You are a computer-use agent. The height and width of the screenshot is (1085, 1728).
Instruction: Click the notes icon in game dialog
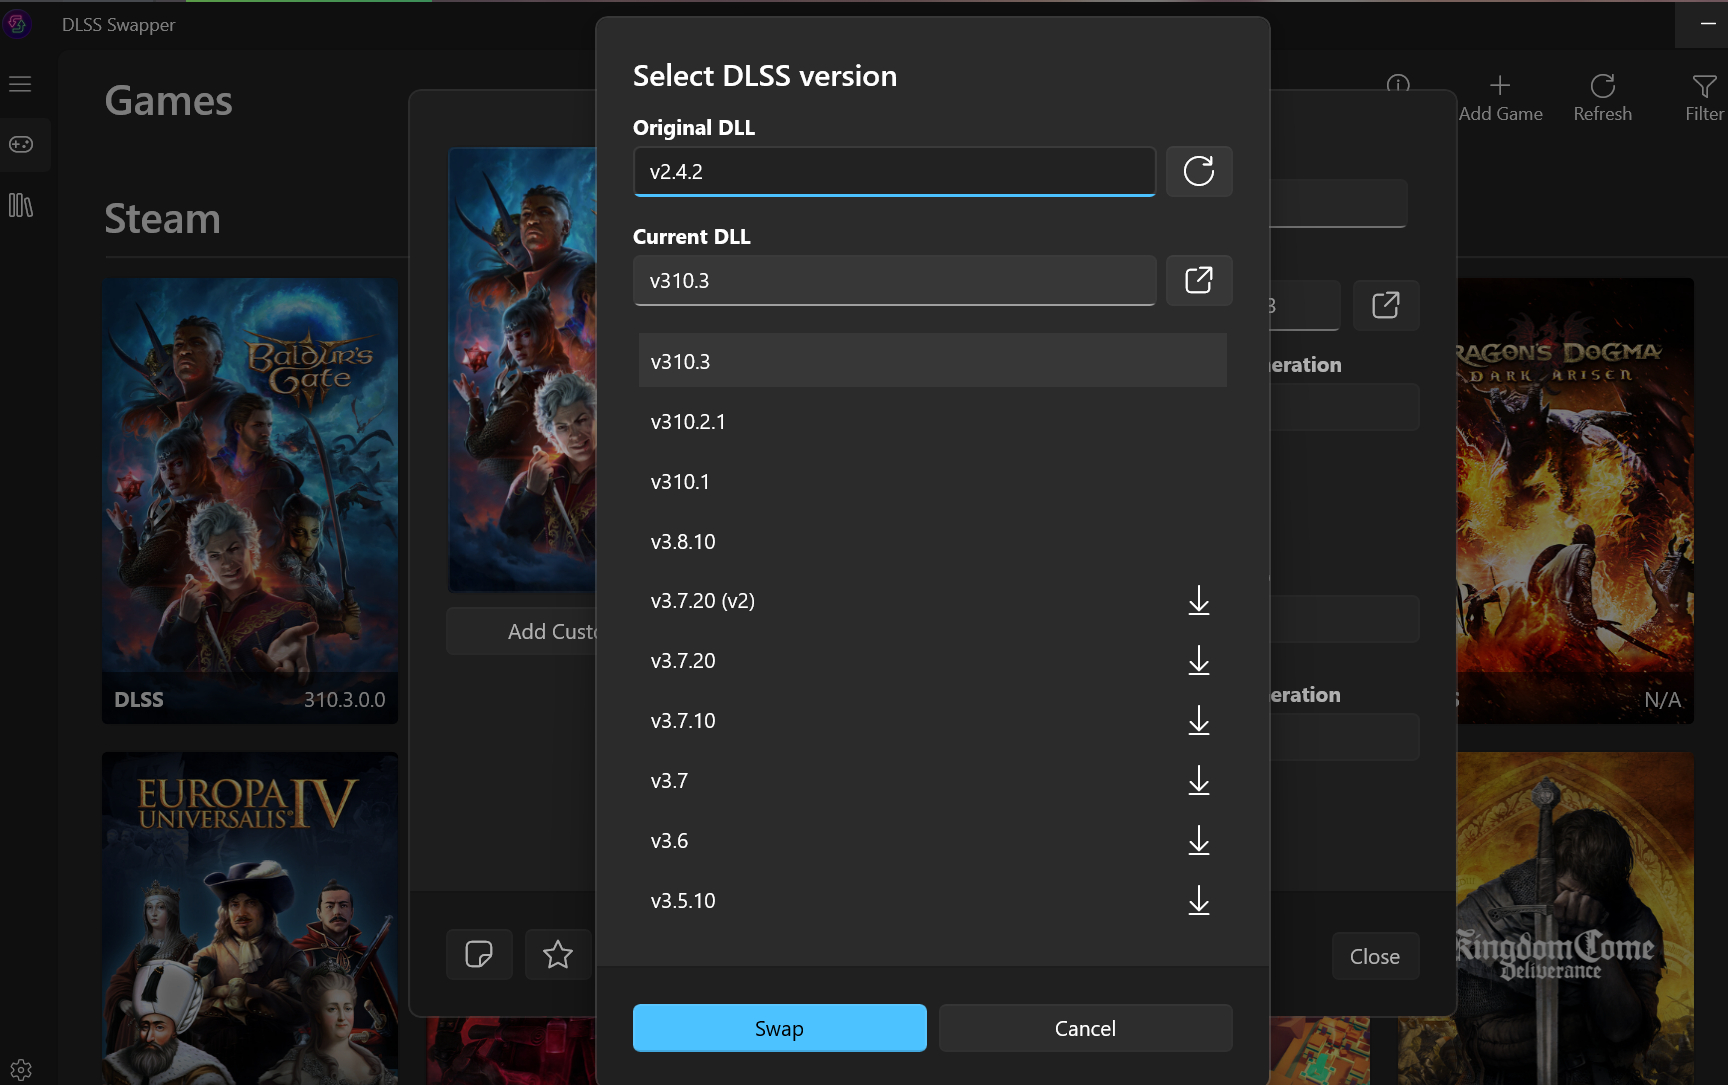pos(479,954)
